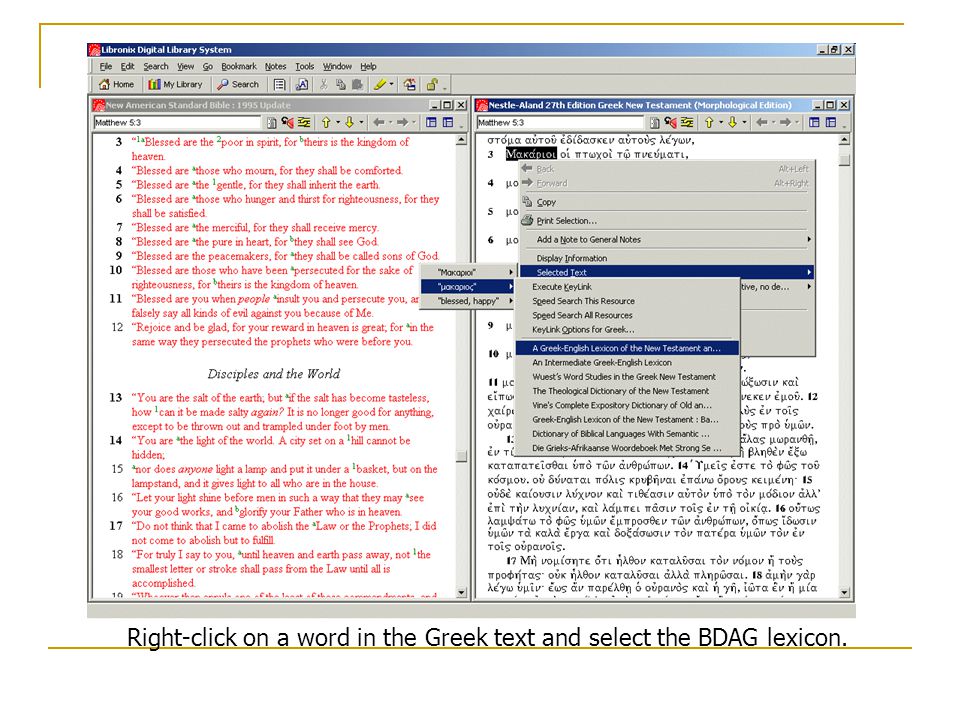
Task: Click the padlock icon in main toolbar
Action: [x=433, y=84]
